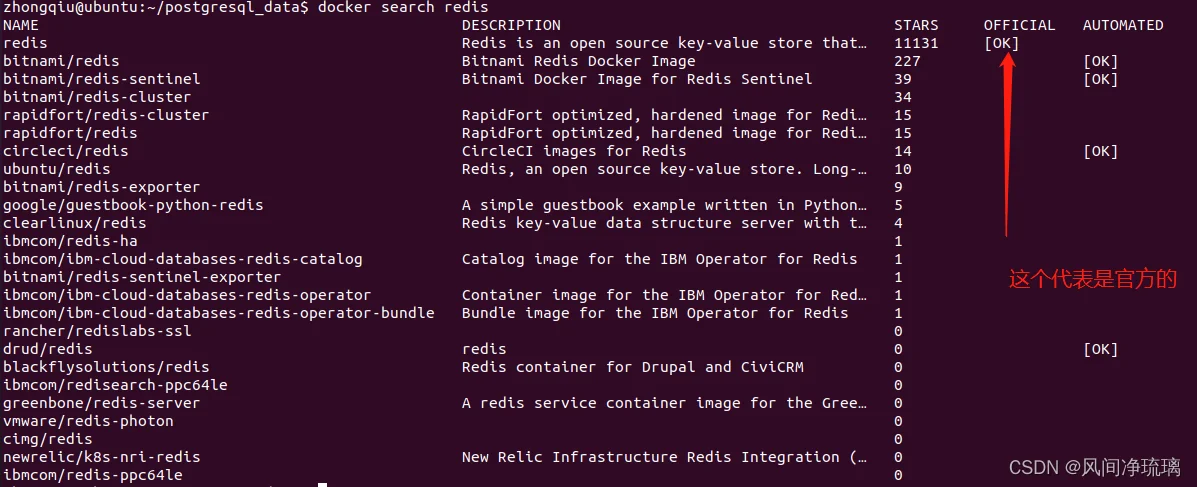Click the automated [OK] for bitnami/redis

[x=1100, y=61]
